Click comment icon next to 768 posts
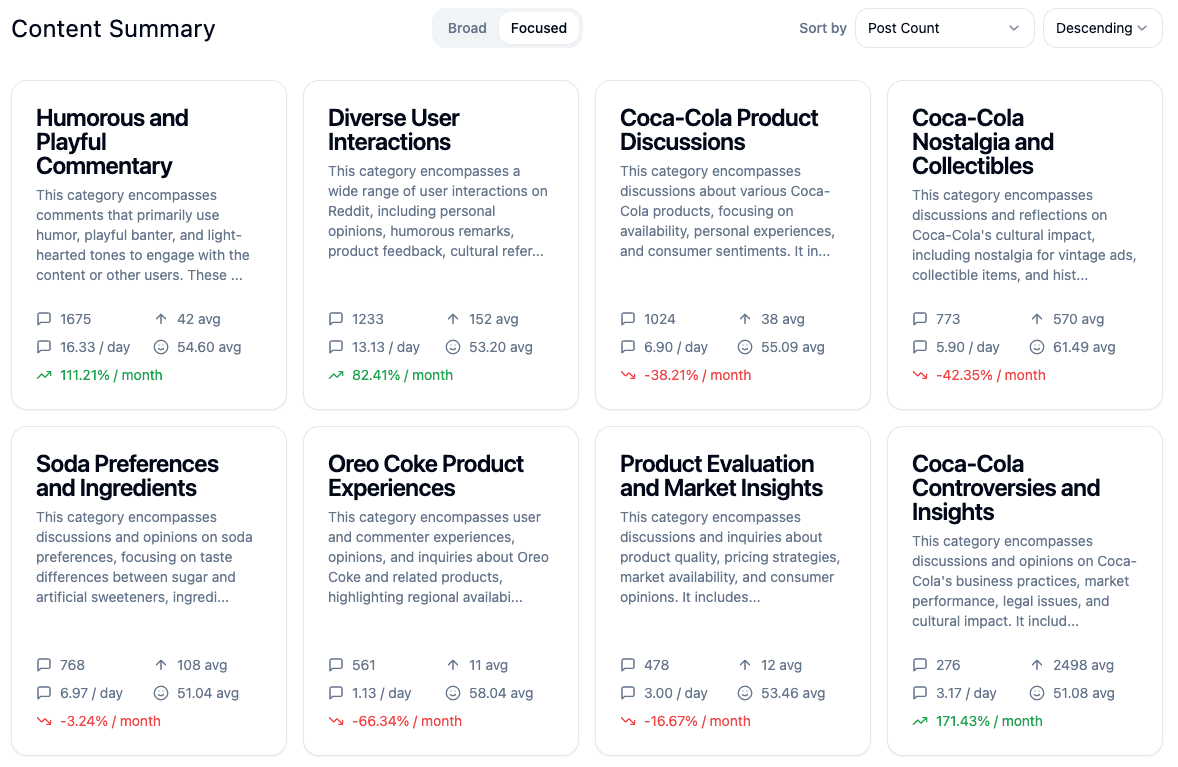 coord(44,665)
